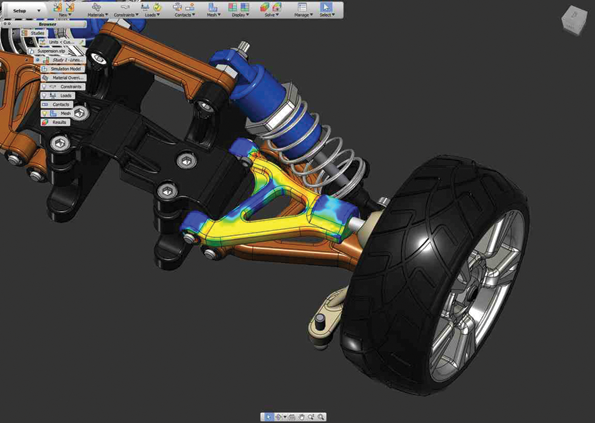Select the Study 1 tree item

[x=60, y=60]
